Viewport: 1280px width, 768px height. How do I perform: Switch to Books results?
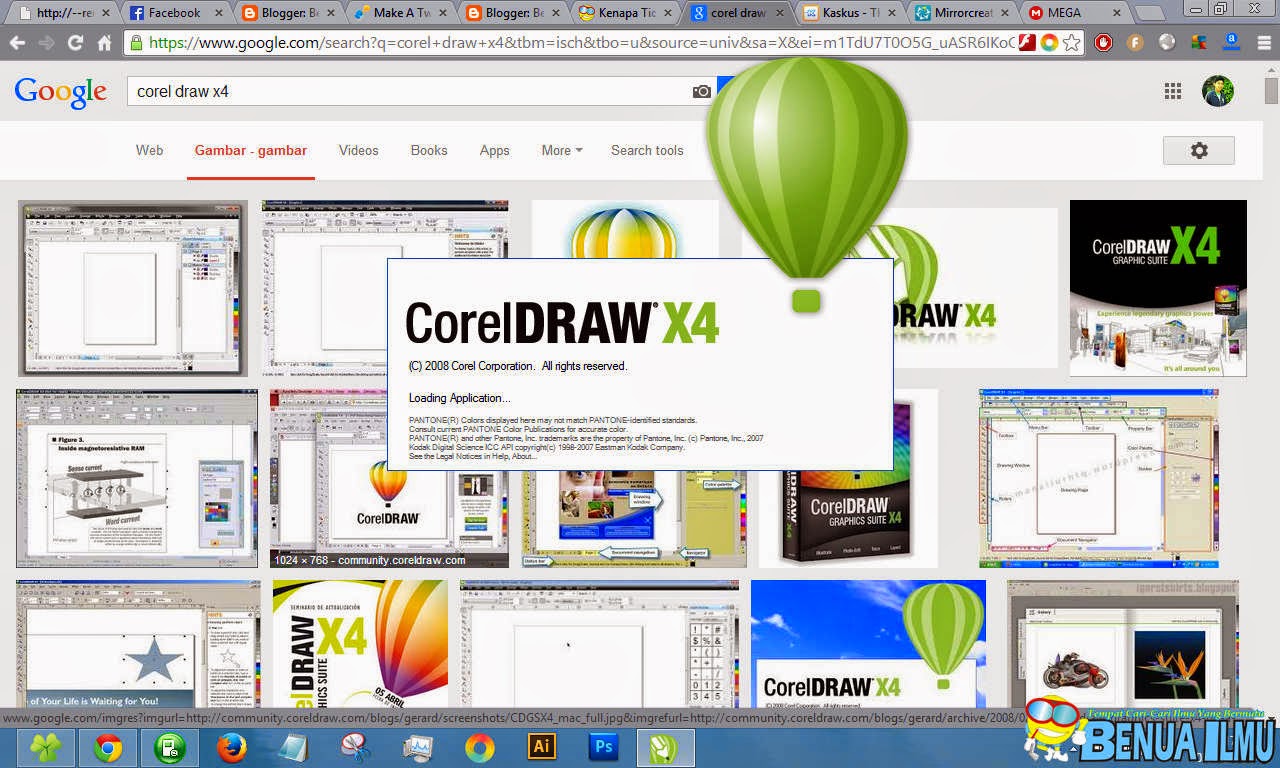pyautogui.click(x=429, y=150)
